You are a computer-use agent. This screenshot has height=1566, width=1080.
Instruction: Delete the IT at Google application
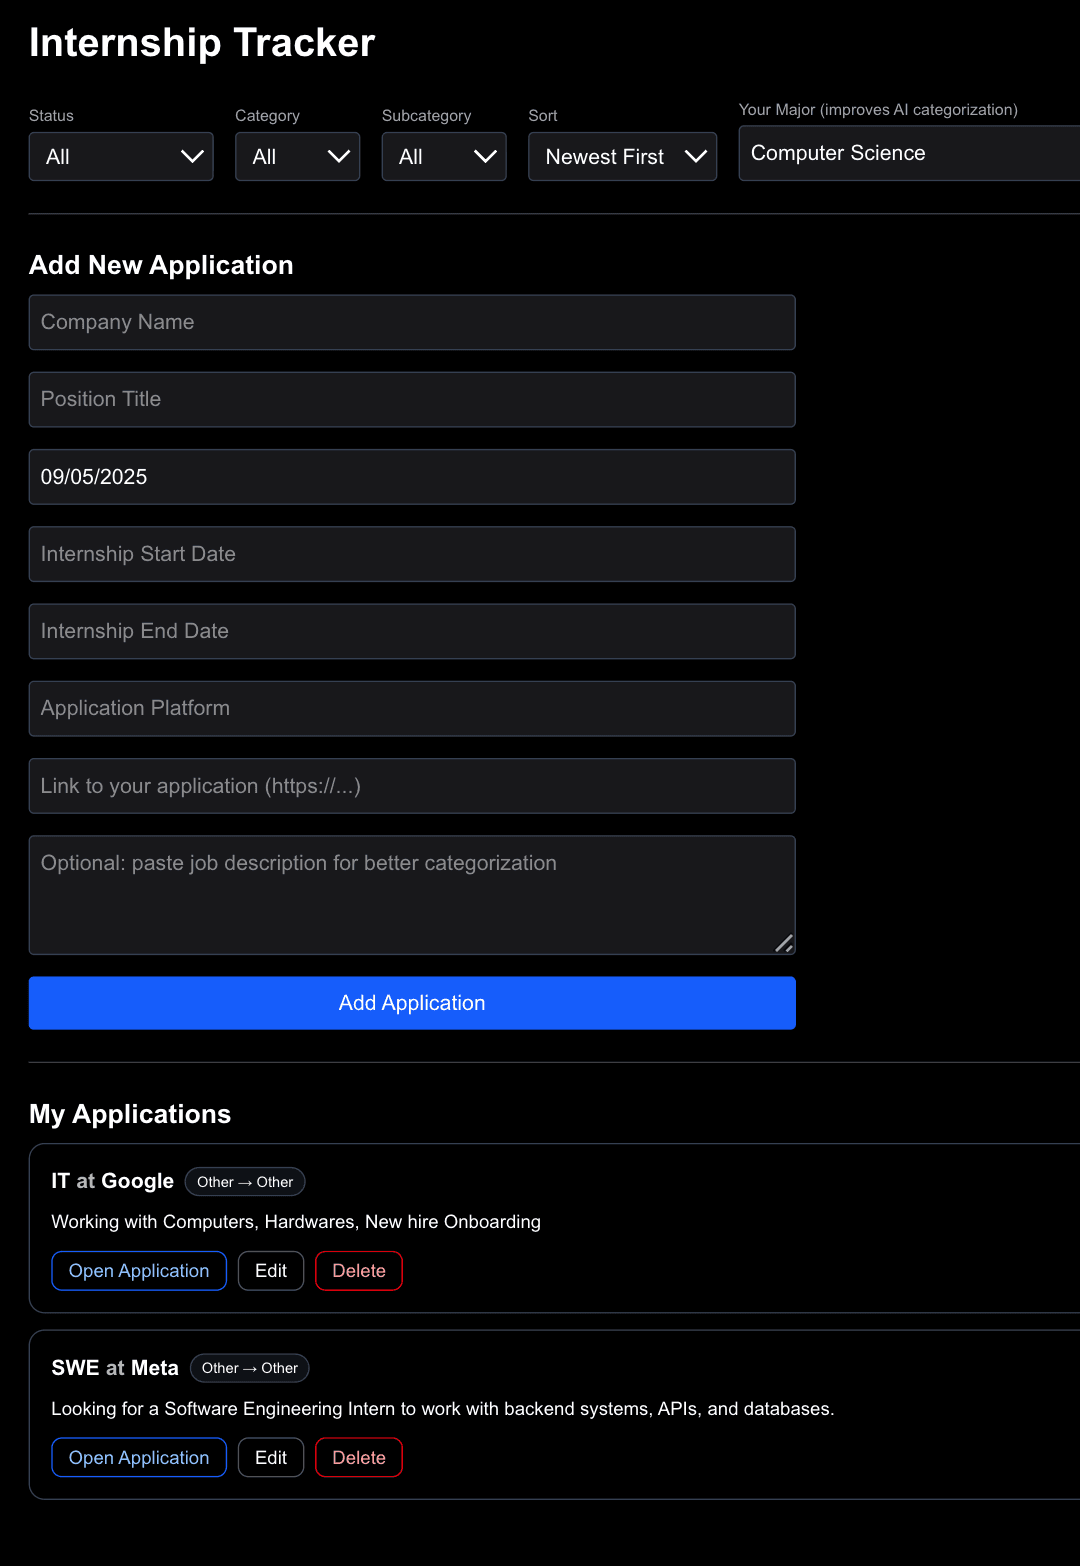coord(359,1271)
